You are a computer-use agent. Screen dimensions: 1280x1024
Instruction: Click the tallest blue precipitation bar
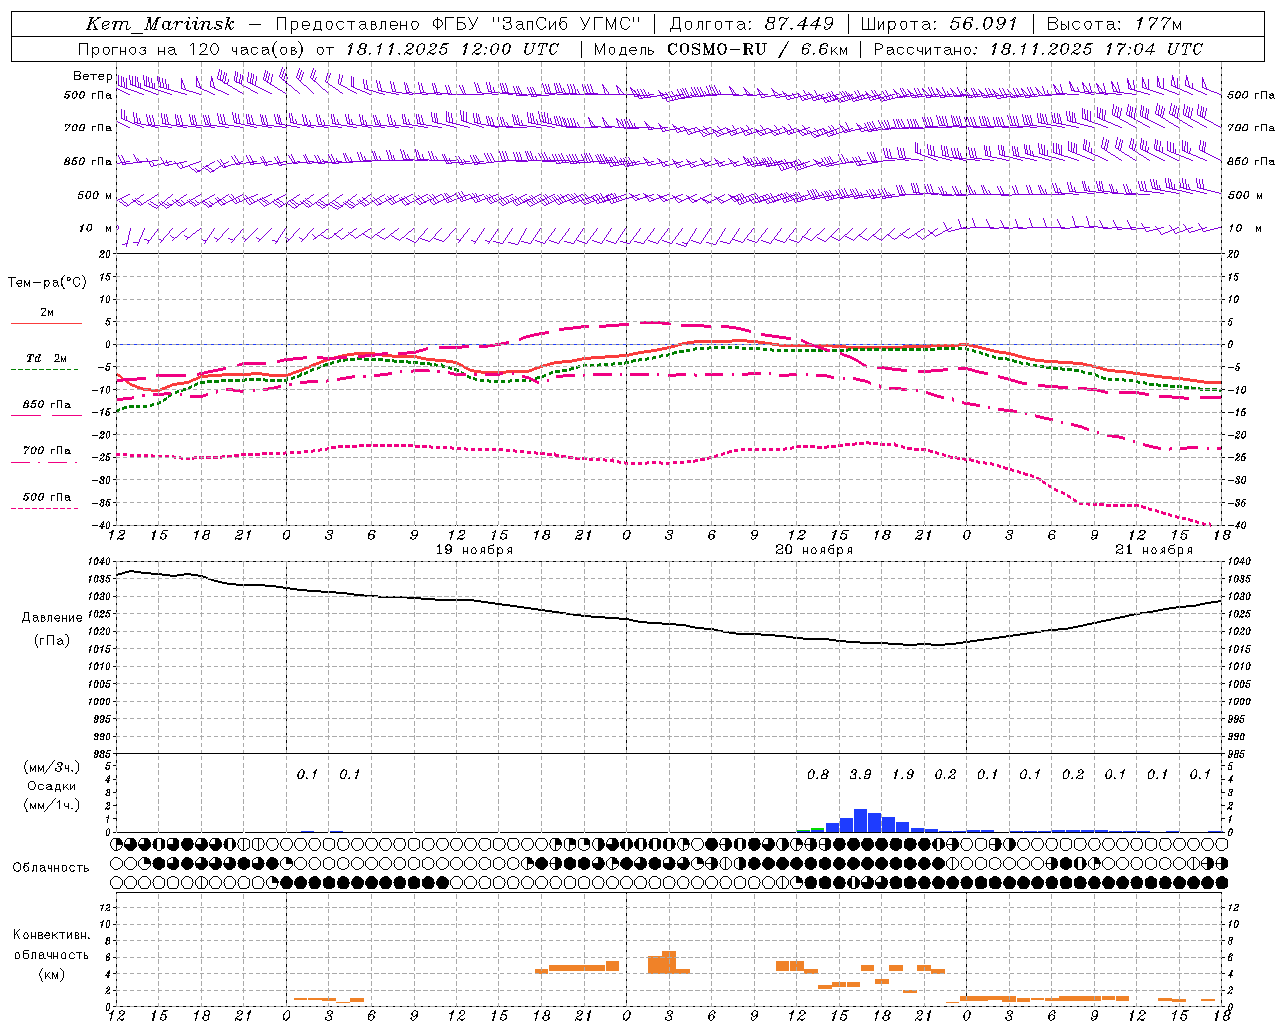click(860, 820)
